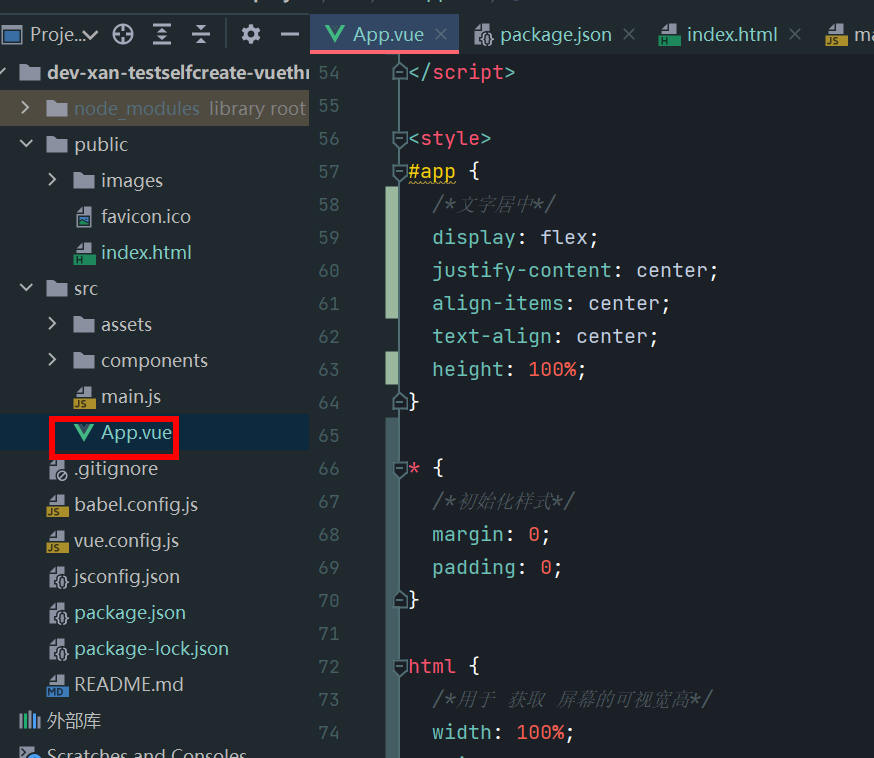Click the Markdown icon next to README.md

pyautogui.click(x=57, y=684)
